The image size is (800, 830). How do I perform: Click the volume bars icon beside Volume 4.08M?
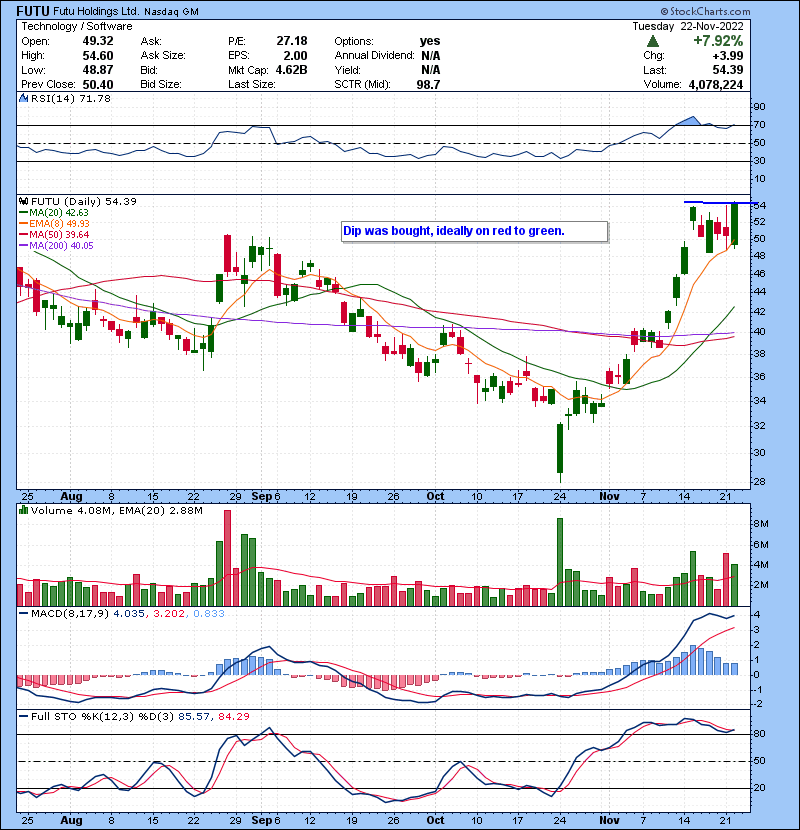(23, 510)
